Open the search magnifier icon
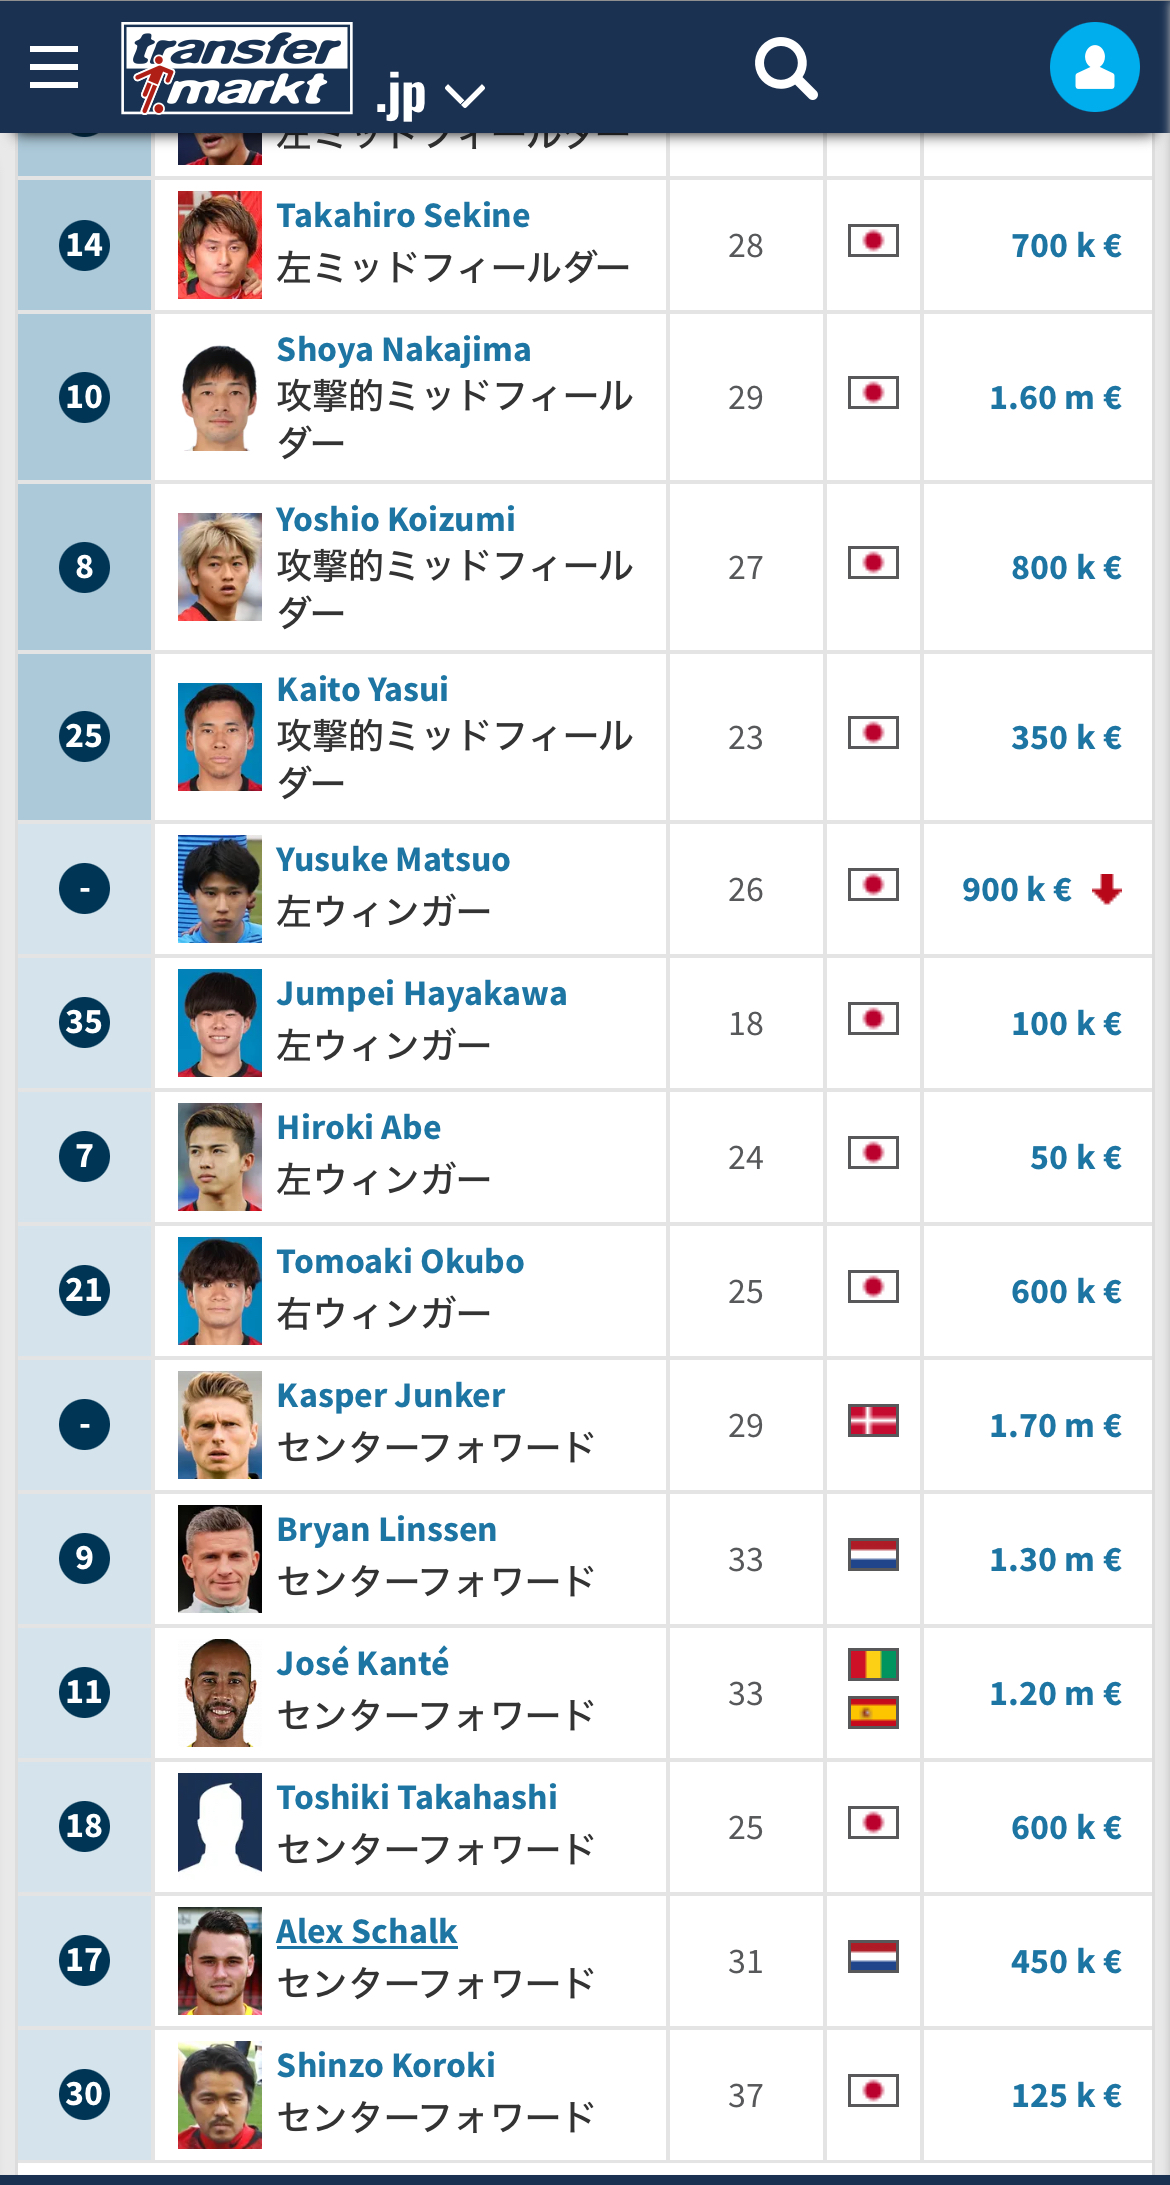This screenshot has height=2185, width=1170. coord(786,68)
